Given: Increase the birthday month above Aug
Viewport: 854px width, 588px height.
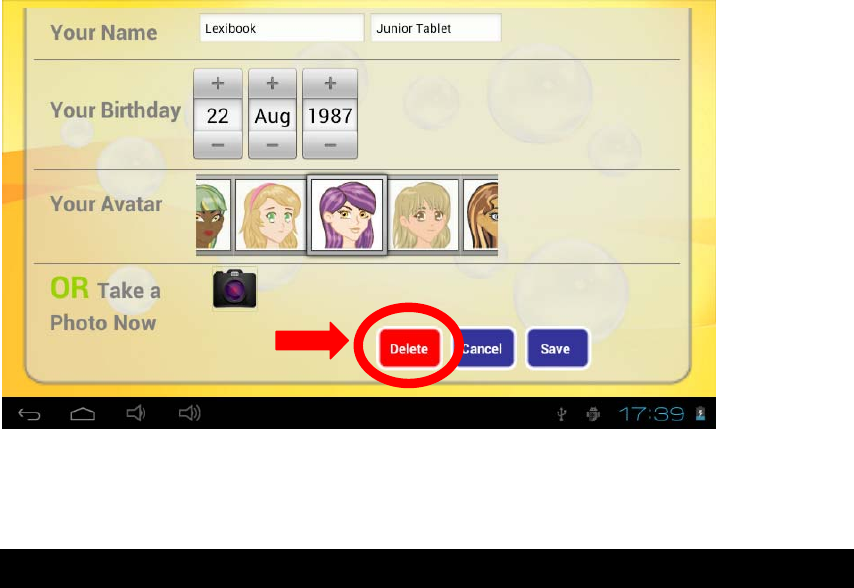Looking at the screenshot, I should (272, 83).
